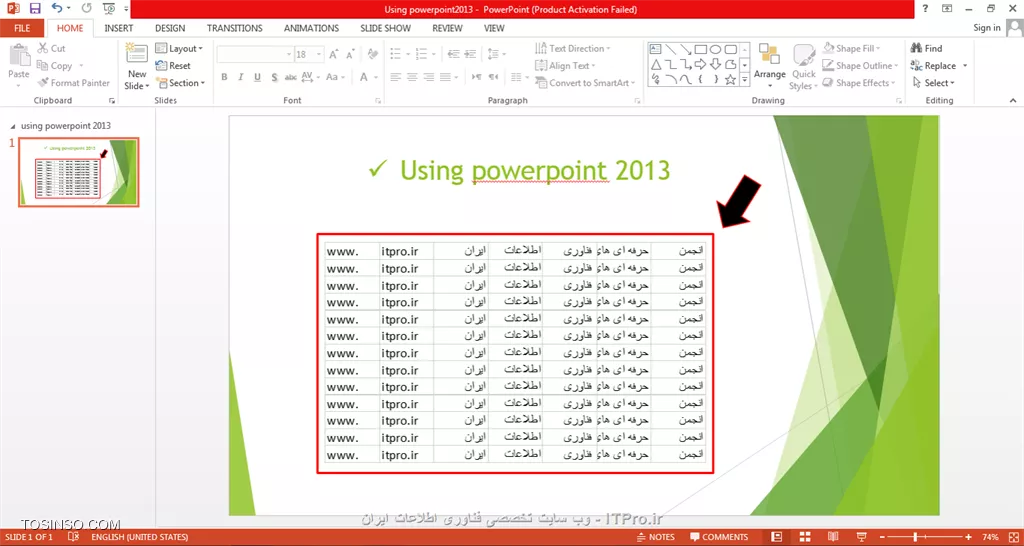This screenshot has width=1024, height=546.
Task: Open Shape Effects menu
Action: 859,83
